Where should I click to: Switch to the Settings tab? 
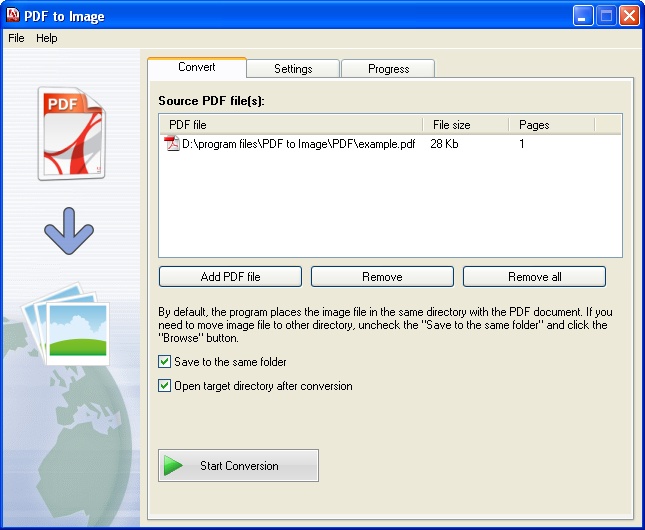click(293, 69)
